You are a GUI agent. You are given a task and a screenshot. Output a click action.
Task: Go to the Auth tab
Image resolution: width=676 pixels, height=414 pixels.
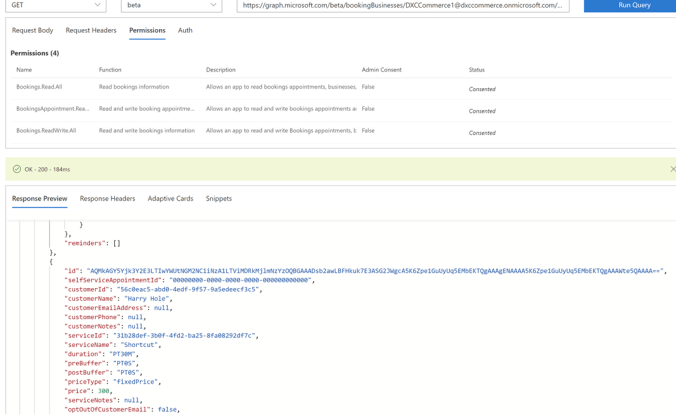coord(185,30)
